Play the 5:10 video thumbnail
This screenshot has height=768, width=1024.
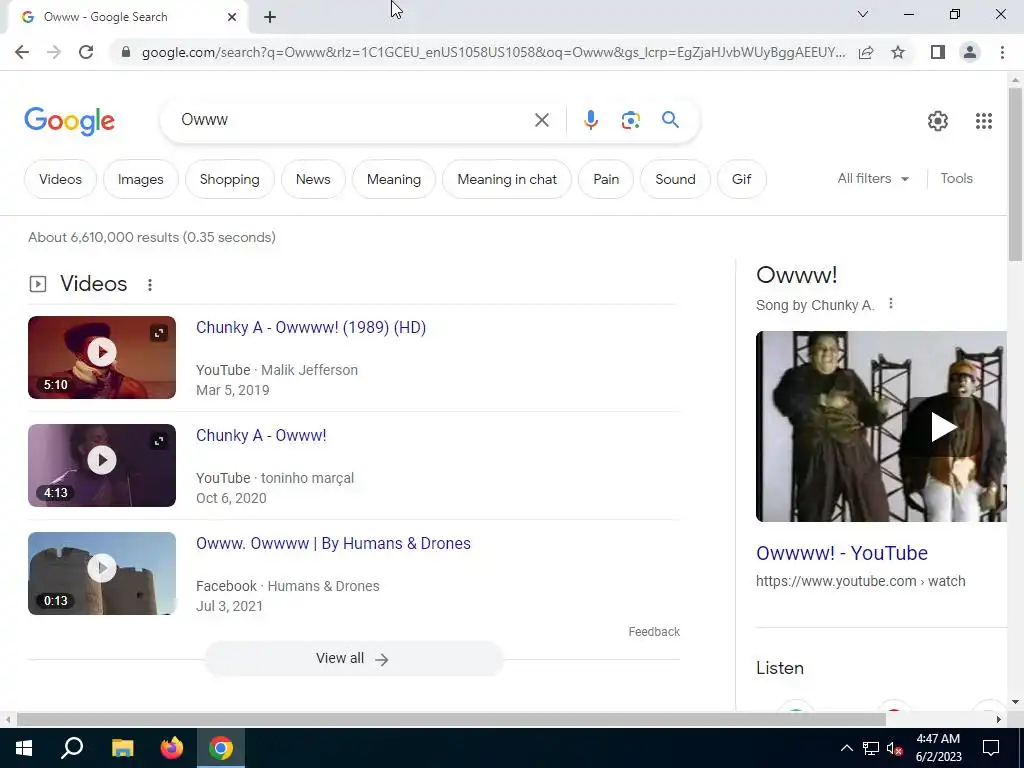point(102,357)
